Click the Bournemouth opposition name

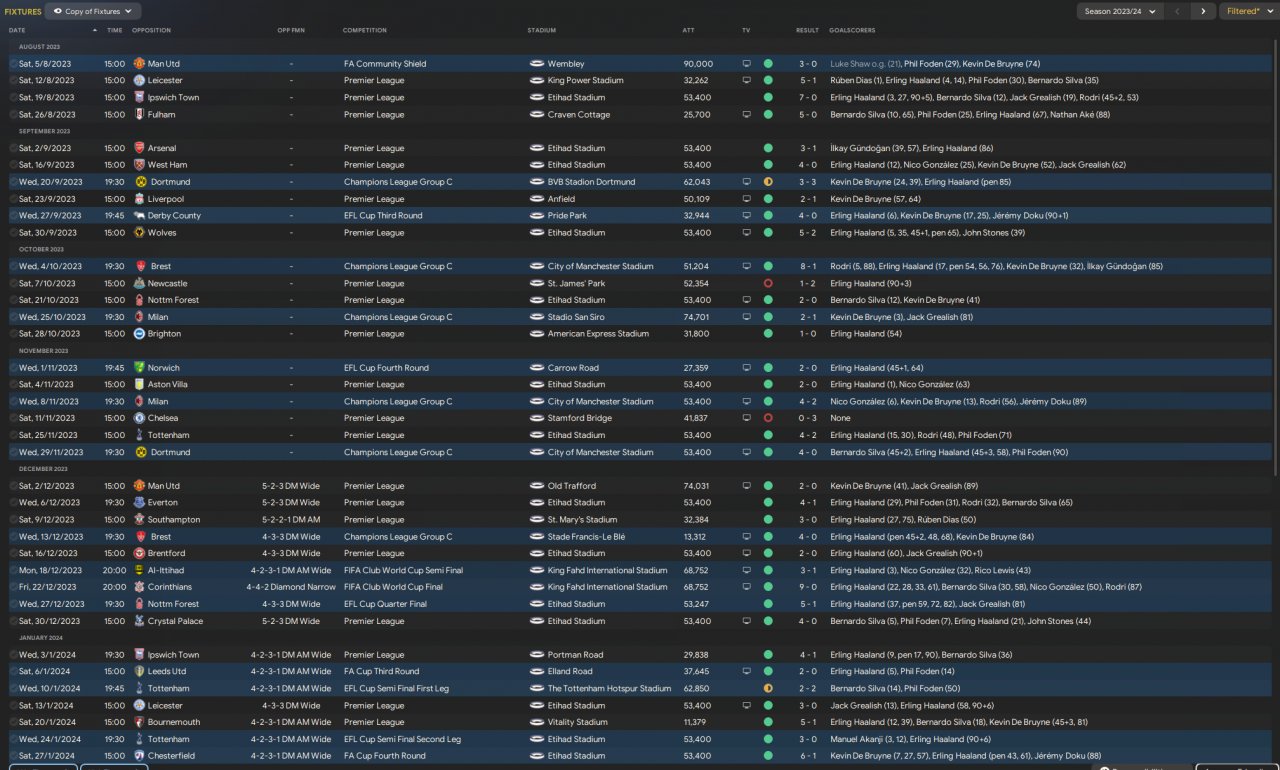click(174, 722)
